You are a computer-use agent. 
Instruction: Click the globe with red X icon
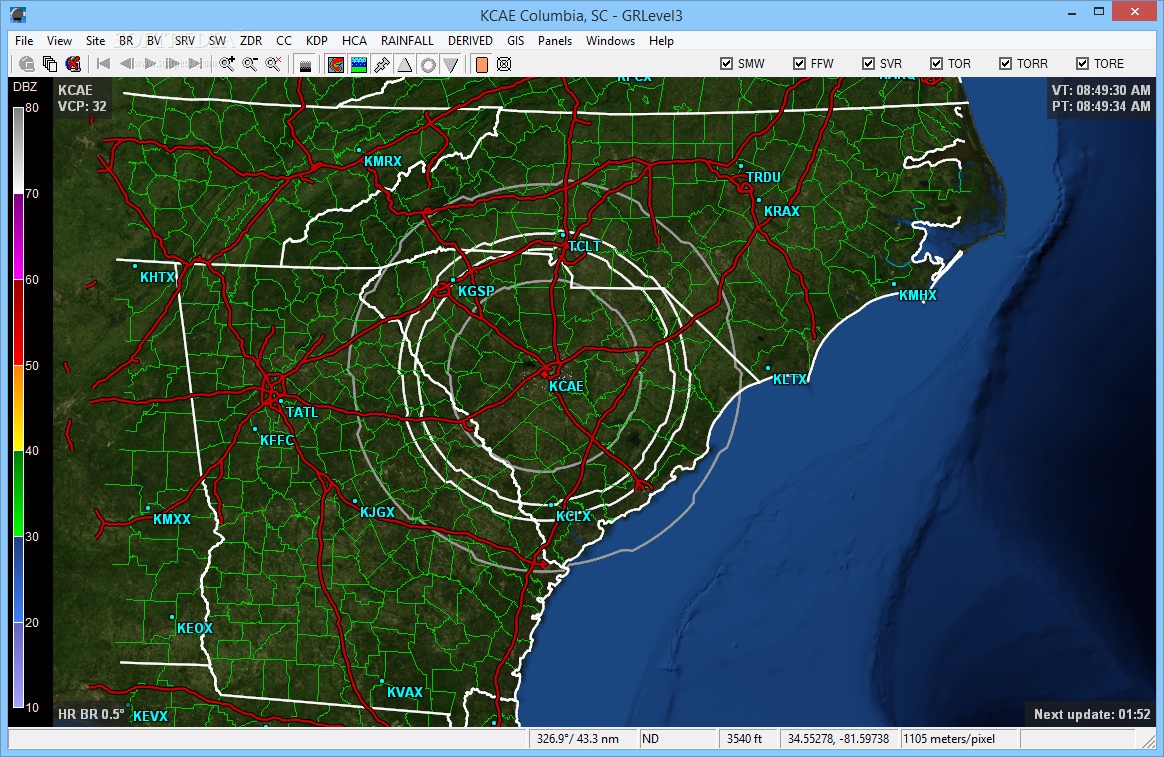(x=73, y=64)
